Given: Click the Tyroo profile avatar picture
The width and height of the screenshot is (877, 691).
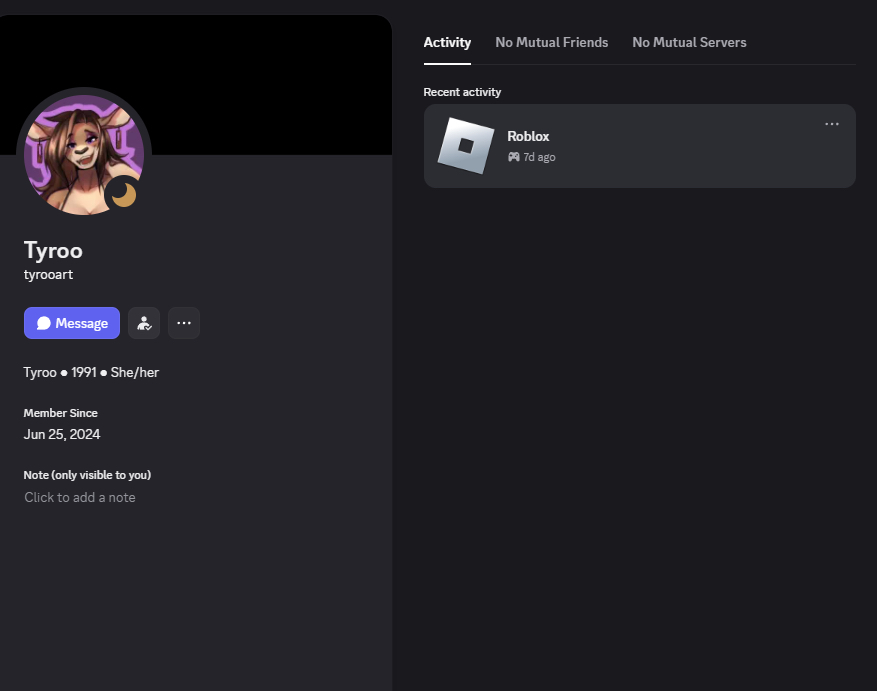Looking at the screenshot, I should [78, 150].
